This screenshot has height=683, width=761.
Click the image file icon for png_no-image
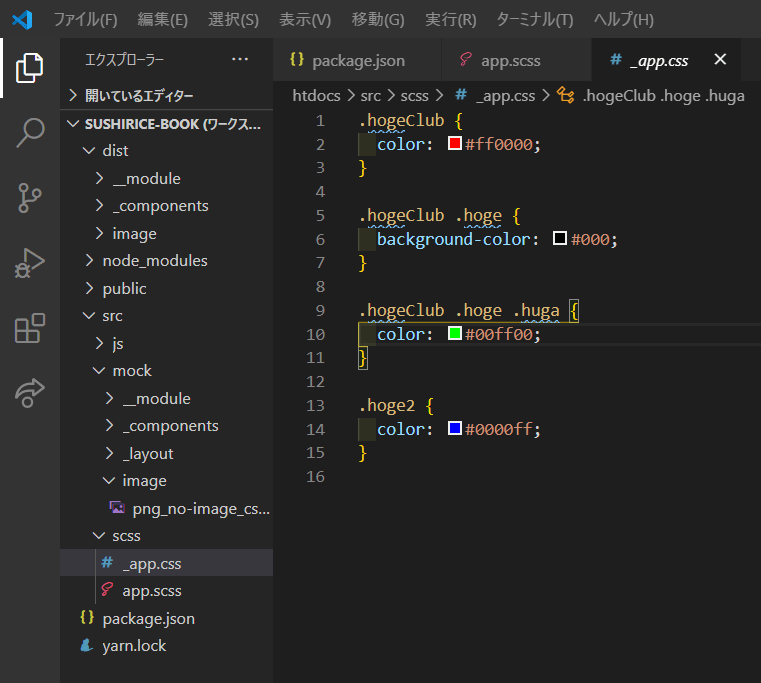point(117,508)
